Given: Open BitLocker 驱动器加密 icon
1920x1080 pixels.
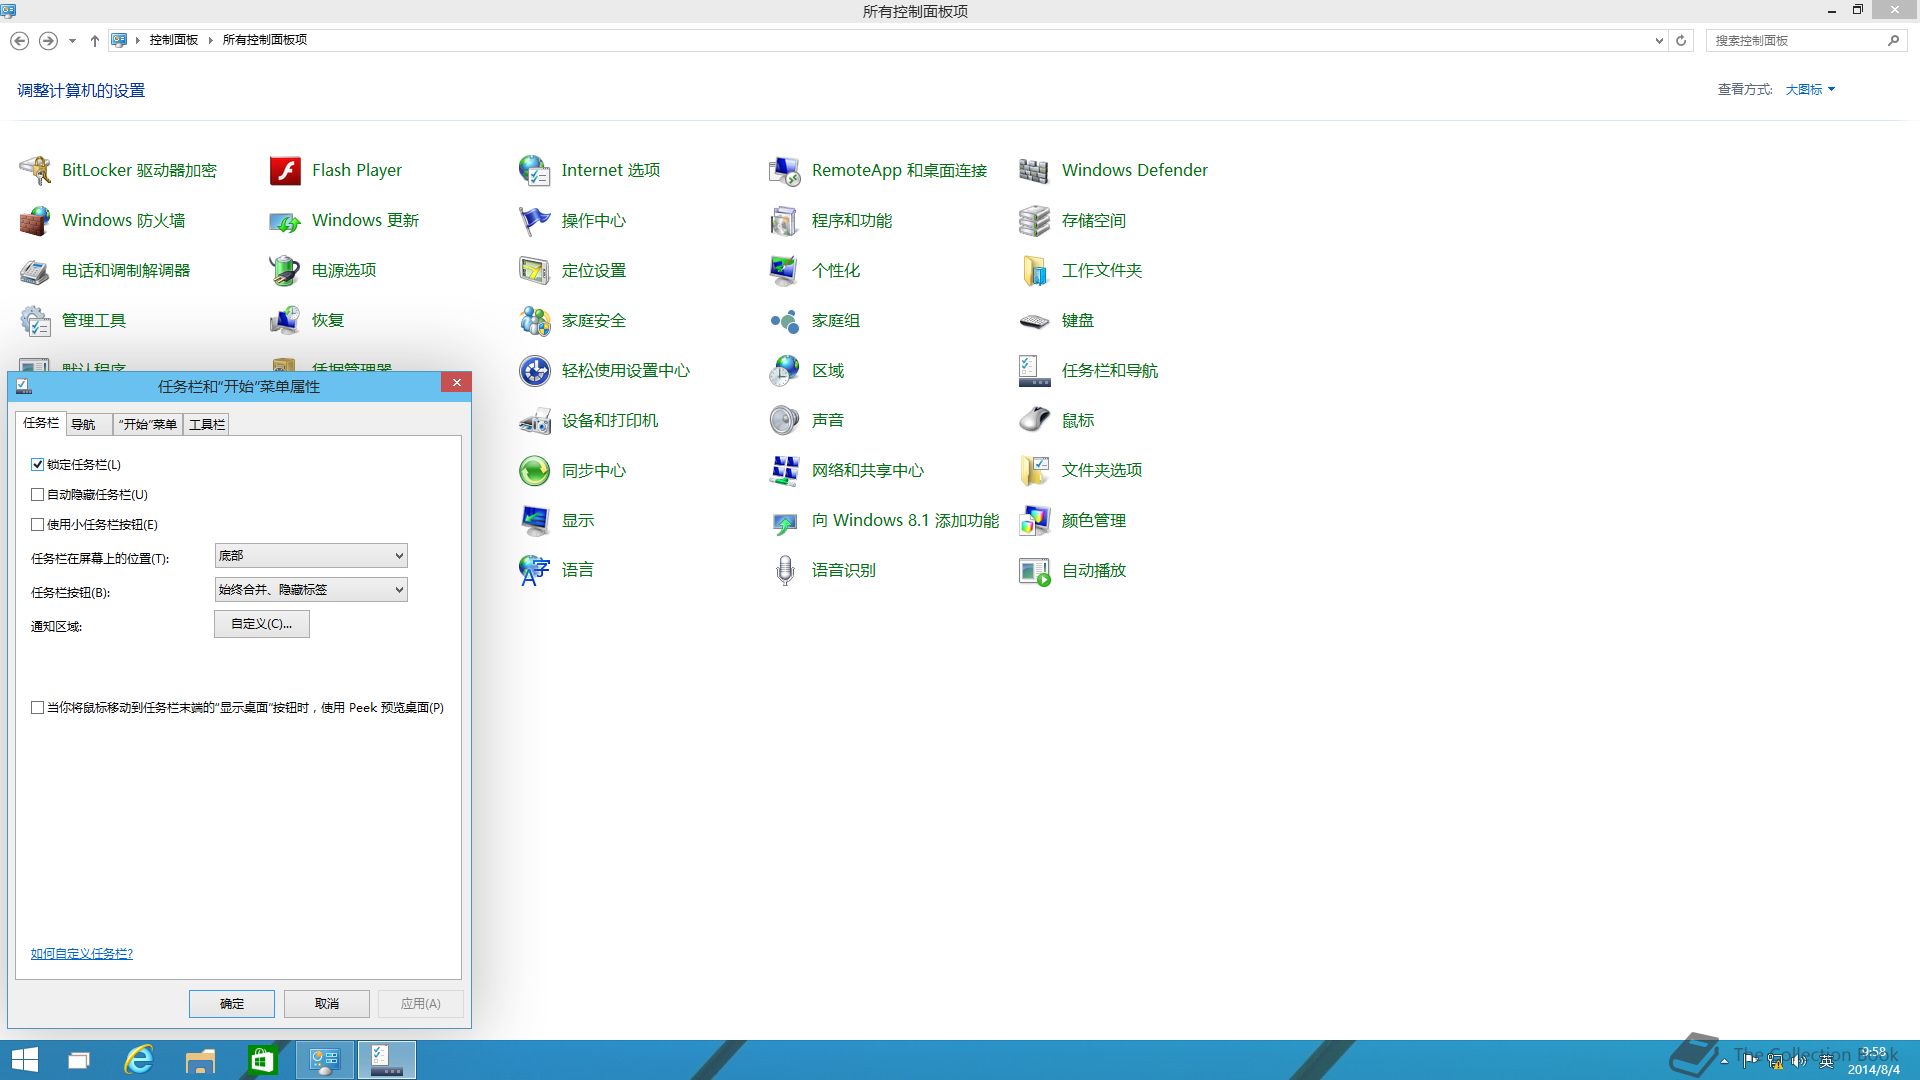Looking at the screenshot, I should coord(35,171).
